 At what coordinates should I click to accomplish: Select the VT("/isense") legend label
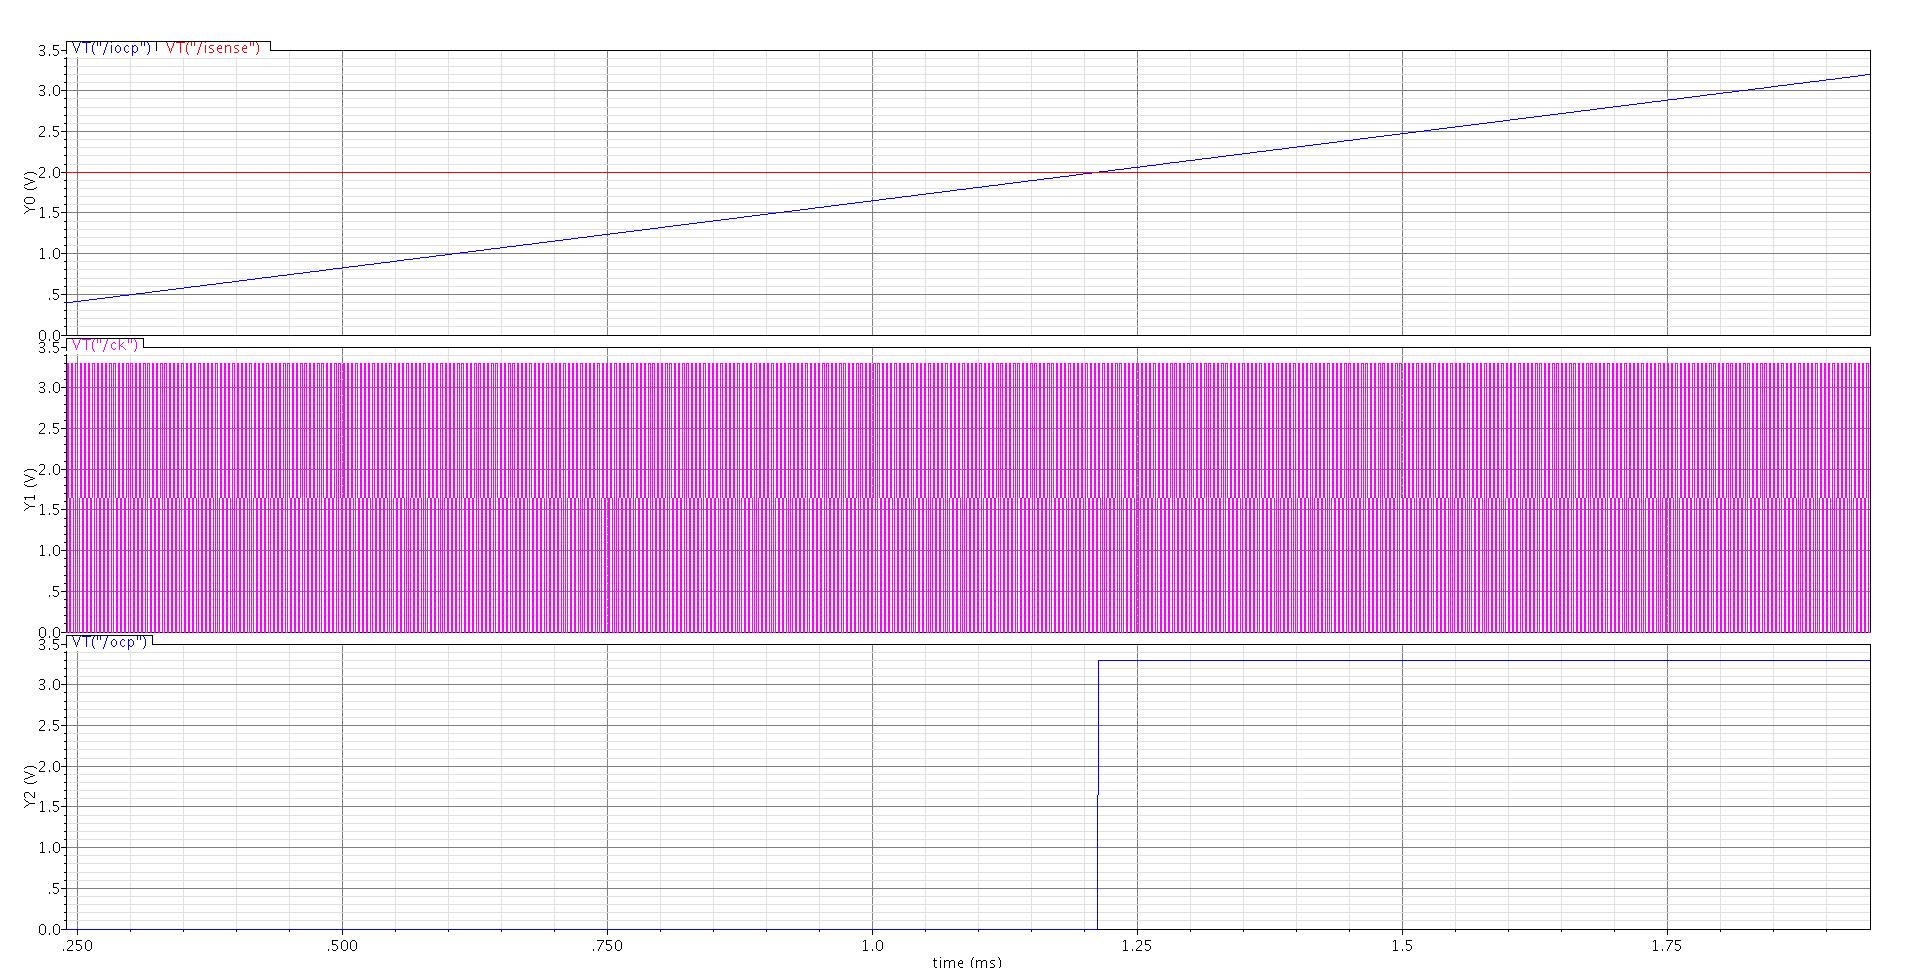tap(213, 48)
